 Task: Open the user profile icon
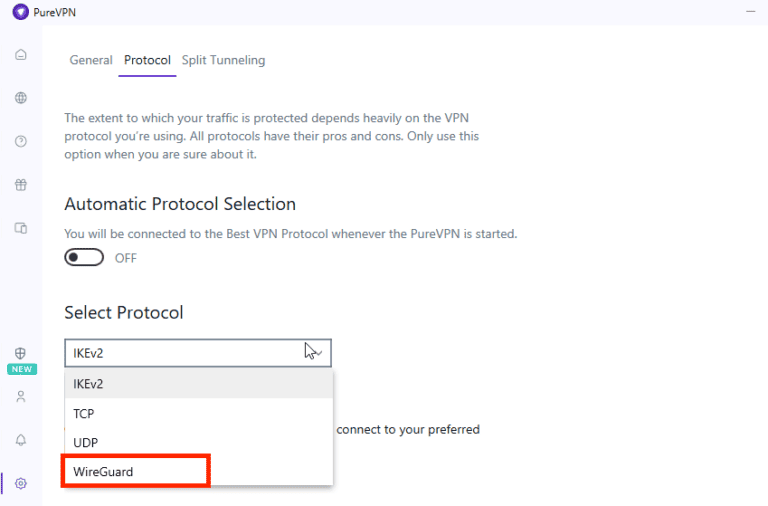click(x=21, y=396)
